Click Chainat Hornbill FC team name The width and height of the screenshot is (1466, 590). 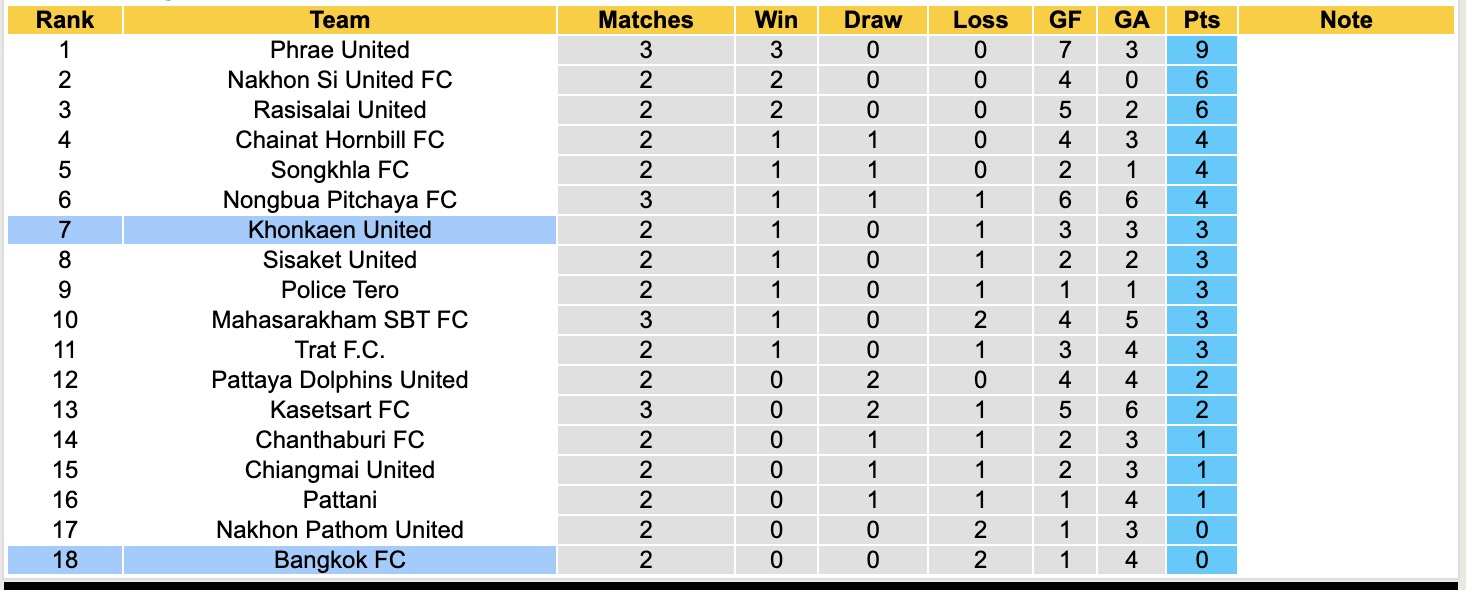(x=340, y=140)
